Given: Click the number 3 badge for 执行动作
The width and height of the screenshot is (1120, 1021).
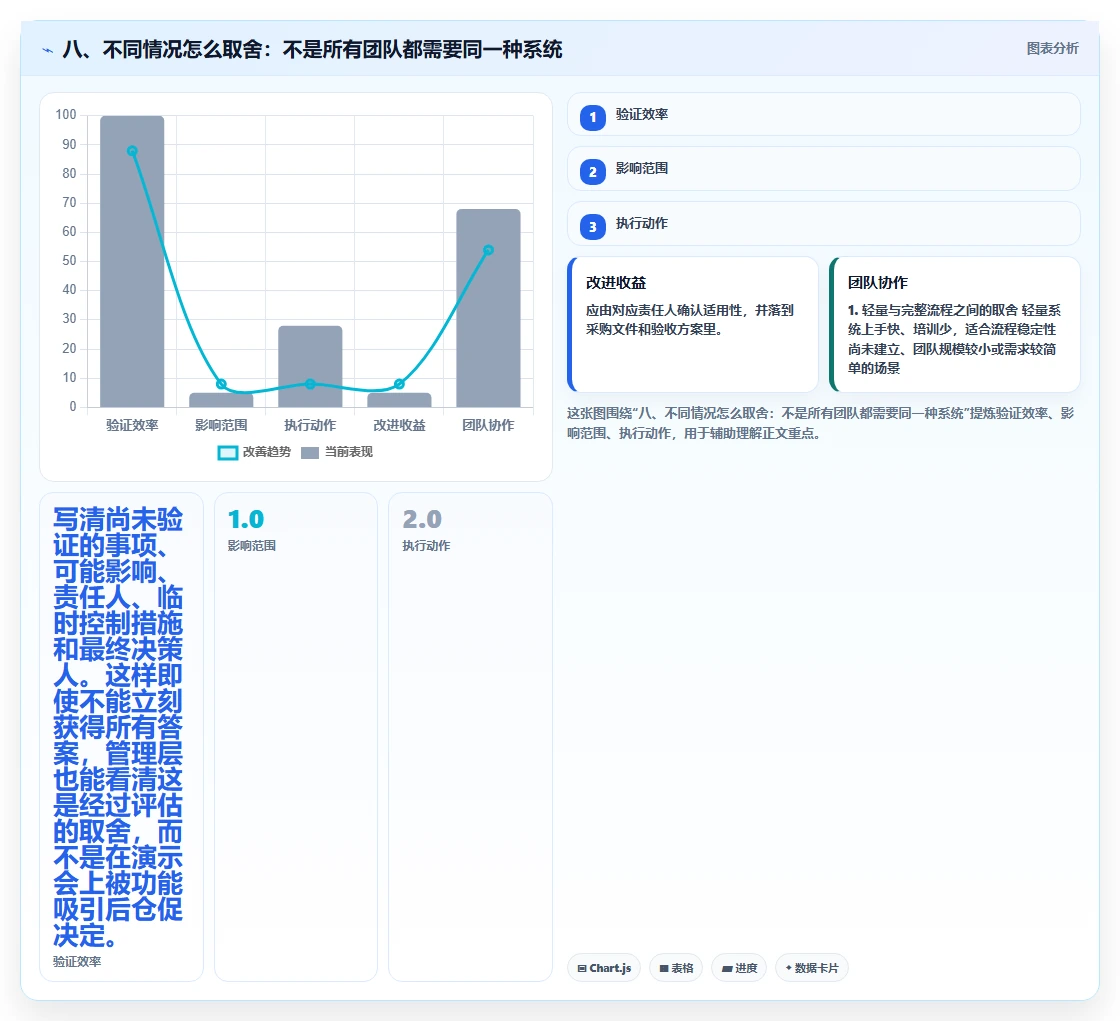Looking at the screenshot, I should [x=593, y=227].
